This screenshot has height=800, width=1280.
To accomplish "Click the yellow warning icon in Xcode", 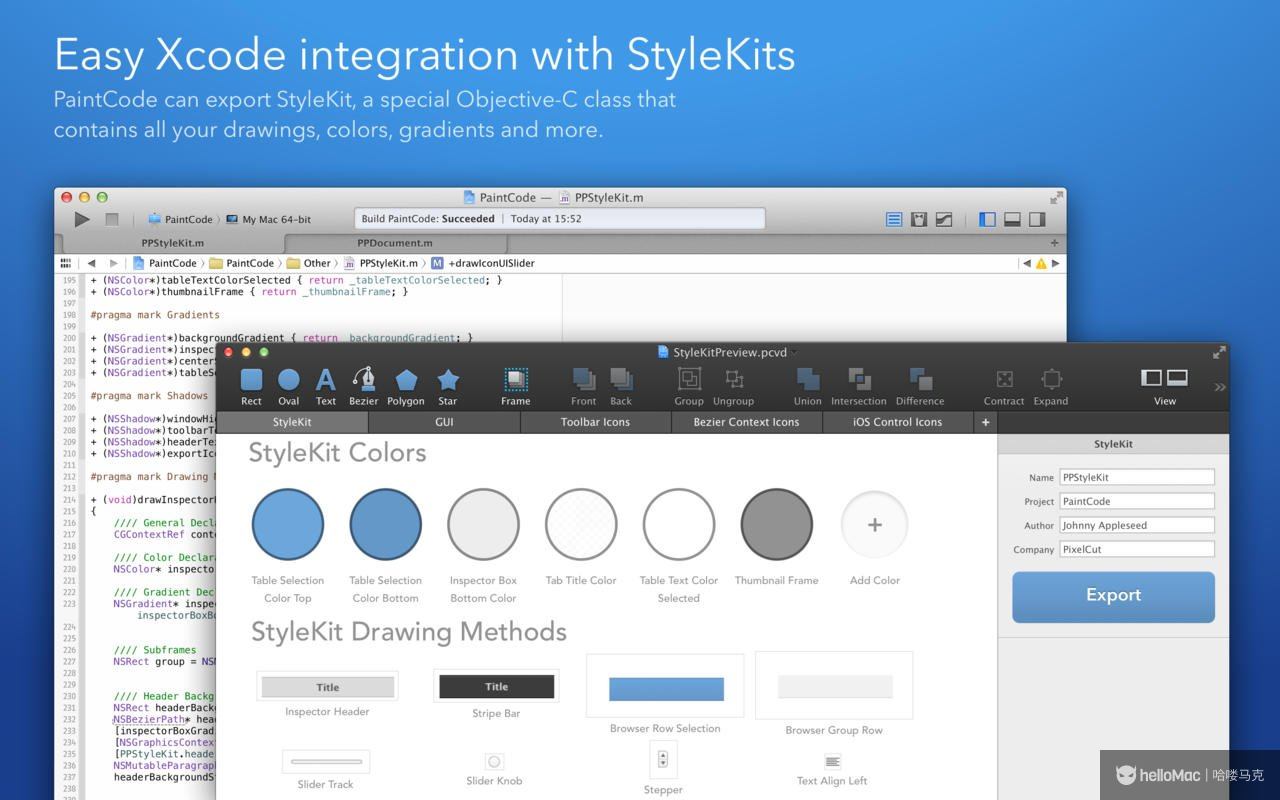I will (x=1040, y=264).
